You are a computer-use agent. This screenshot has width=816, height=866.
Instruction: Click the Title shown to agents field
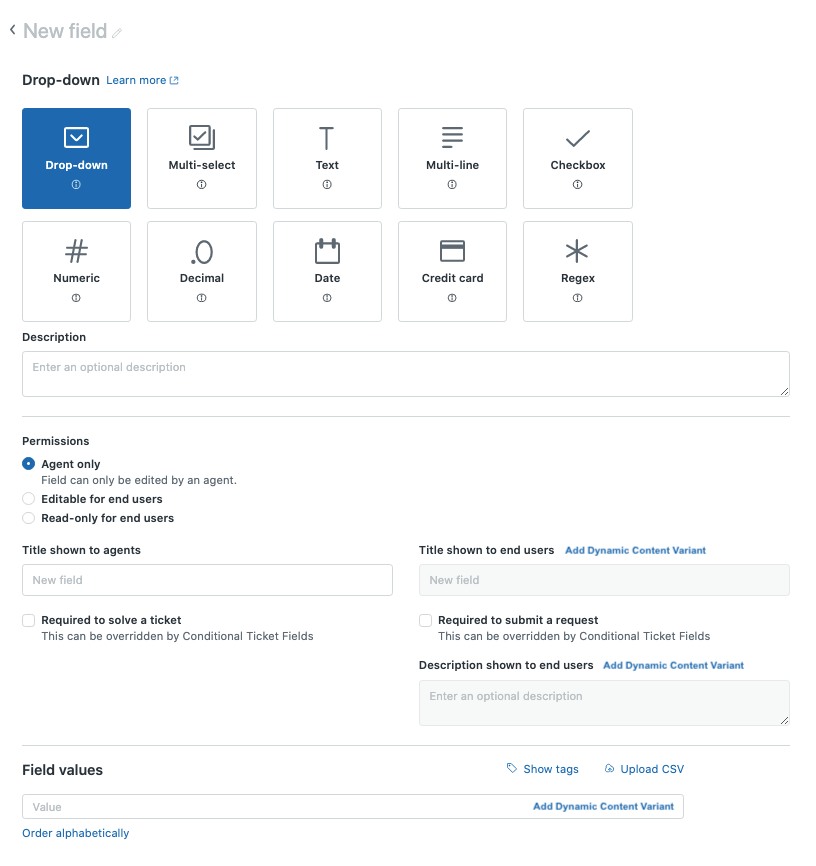point(207,580)
